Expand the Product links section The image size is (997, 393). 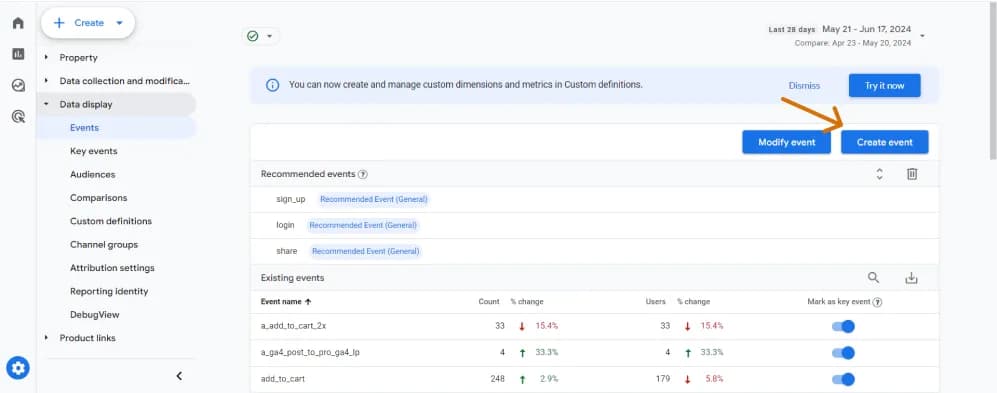click(46, 338)
